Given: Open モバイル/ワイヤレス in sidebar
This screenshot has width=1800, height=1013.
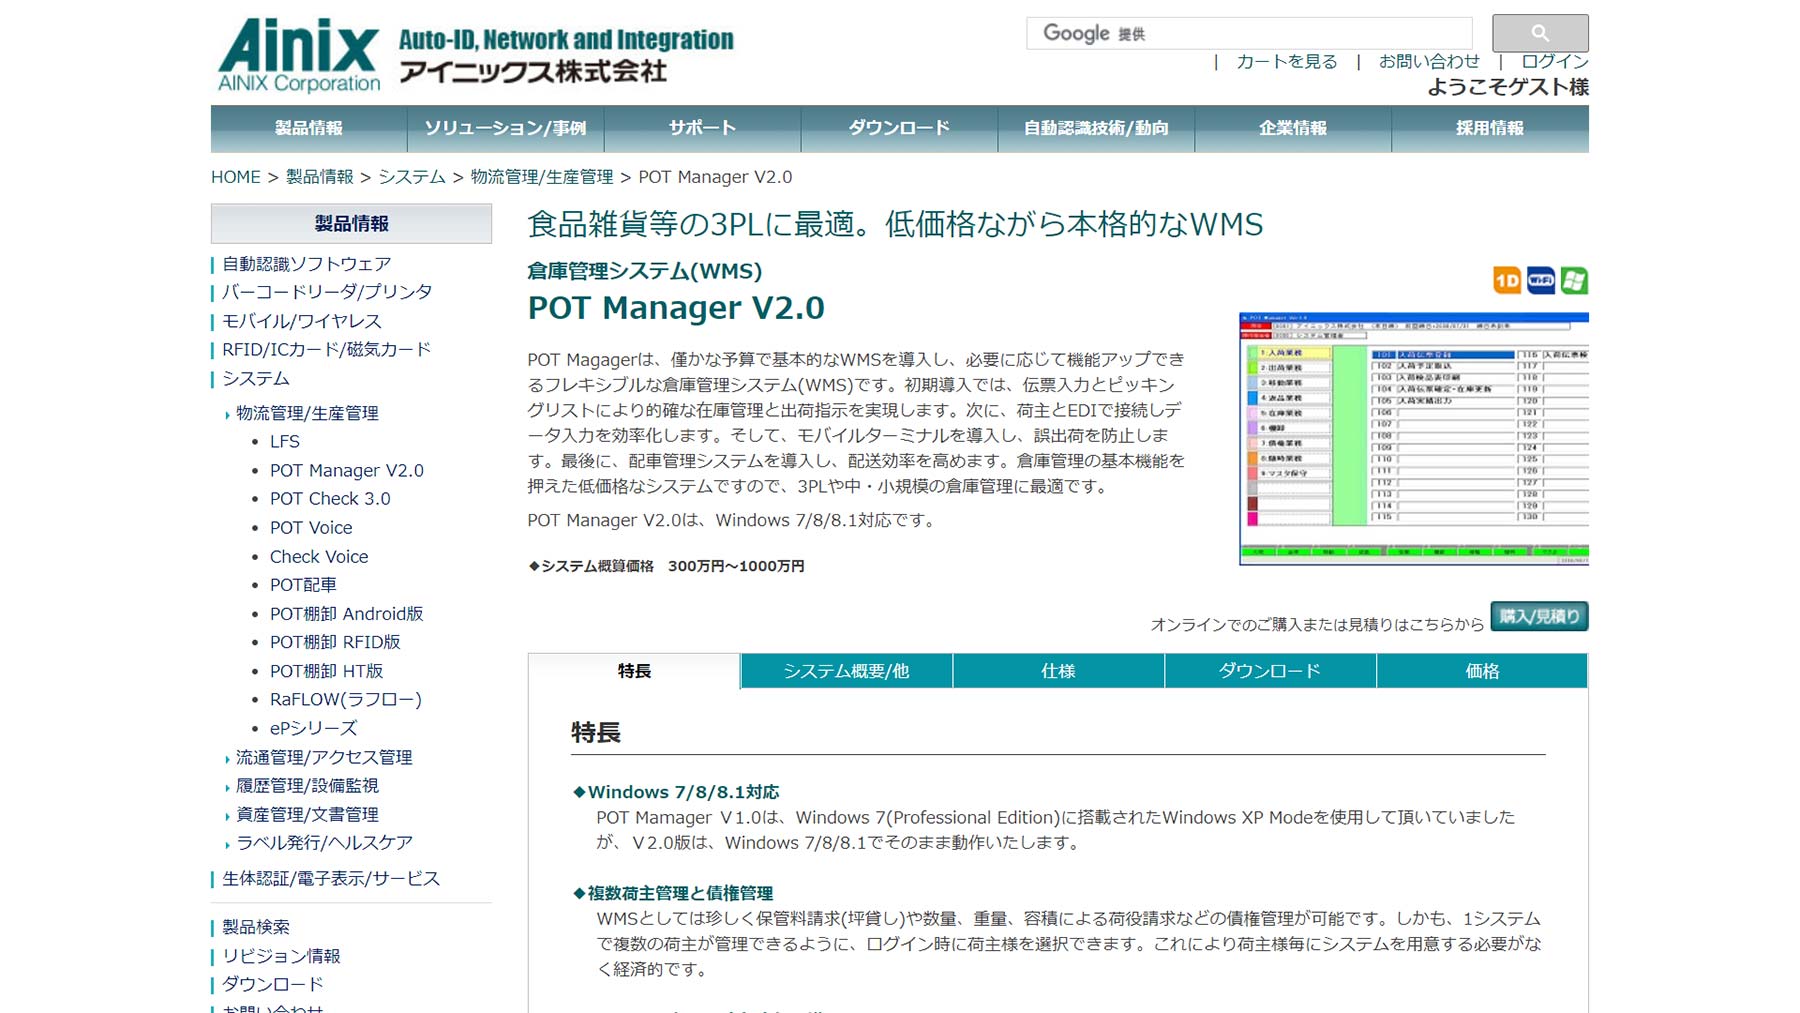Looking at the screenshot, I should pos(302,321).
